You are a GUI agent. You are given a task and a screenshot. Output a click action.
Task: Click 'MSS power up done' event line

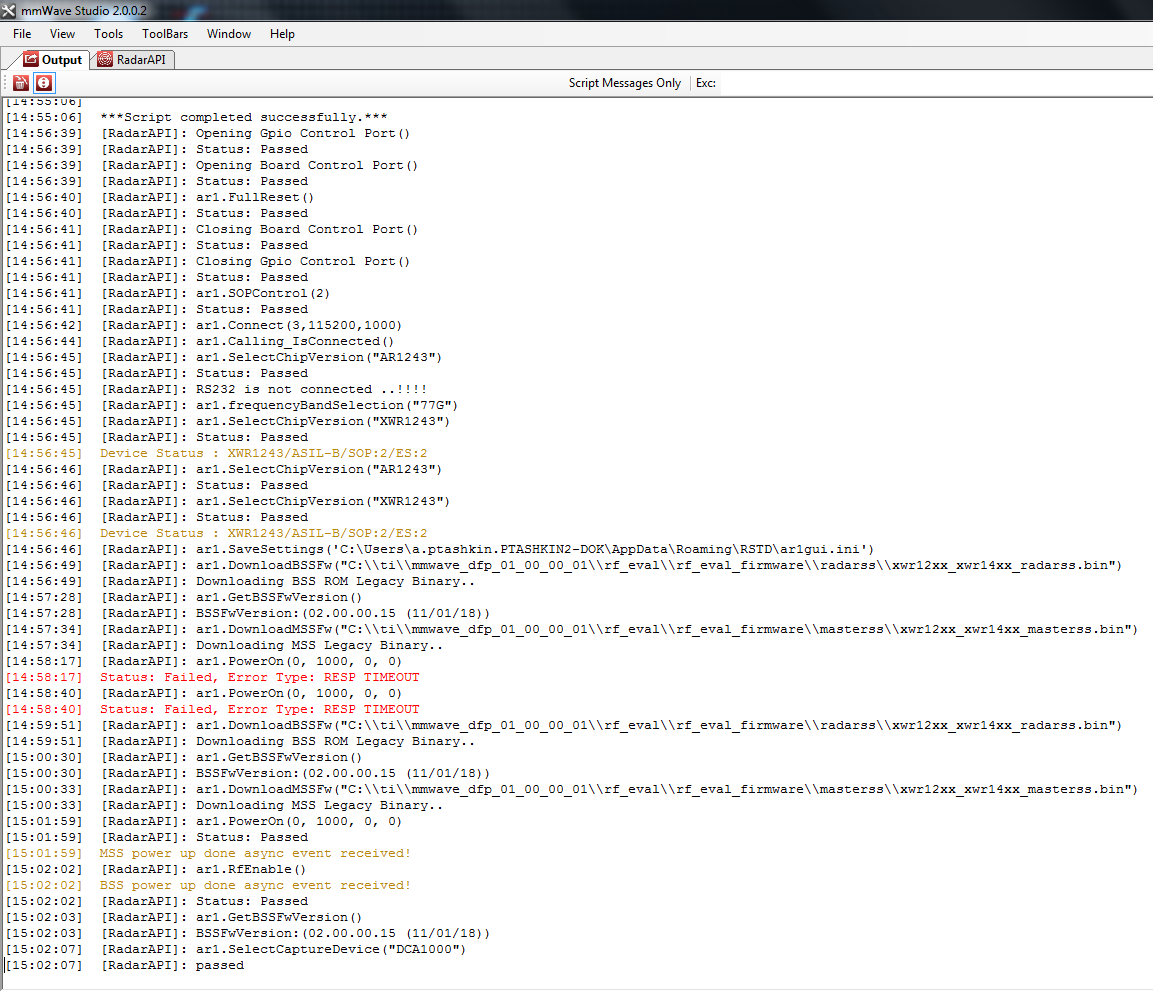208,854
